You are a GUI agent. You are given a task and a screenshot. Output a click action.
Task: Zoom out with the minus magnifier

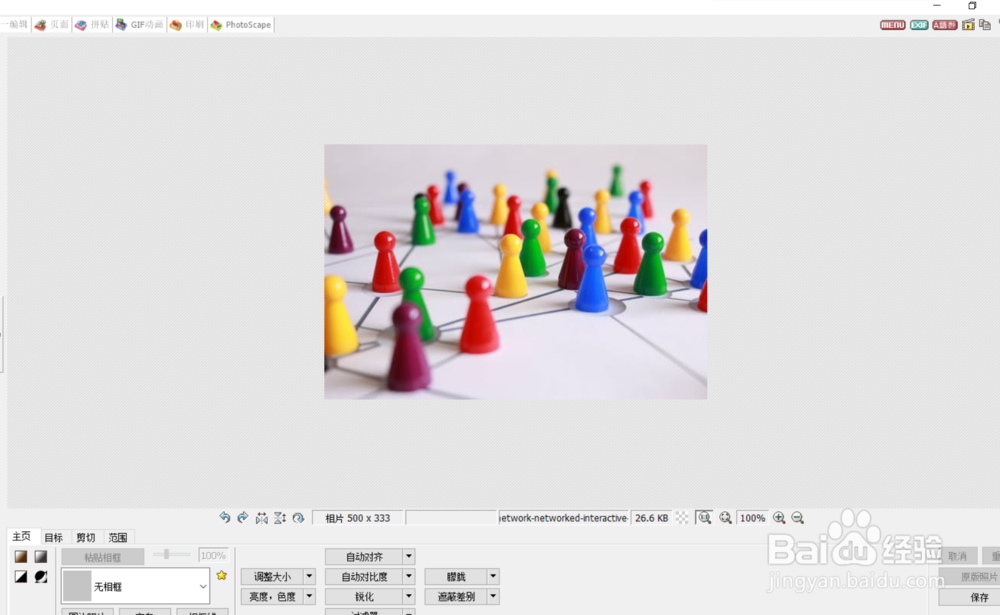click(x=798, y=518)
